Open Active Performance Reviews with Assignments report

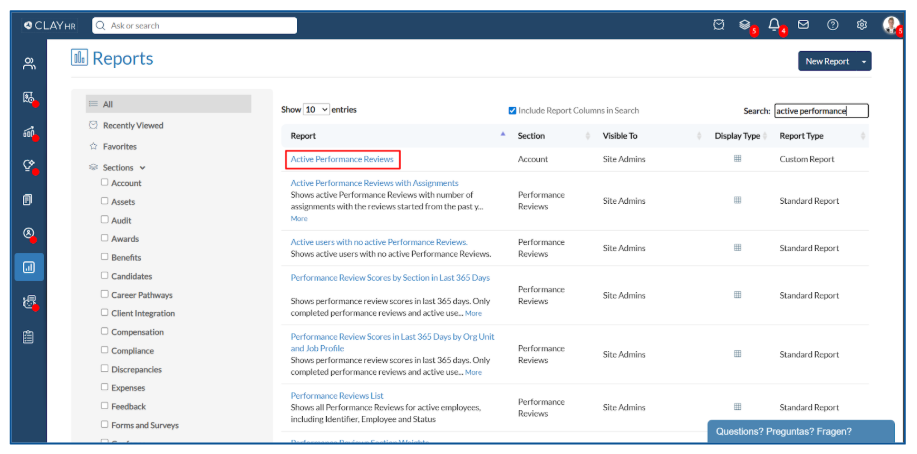coord(374,183)
